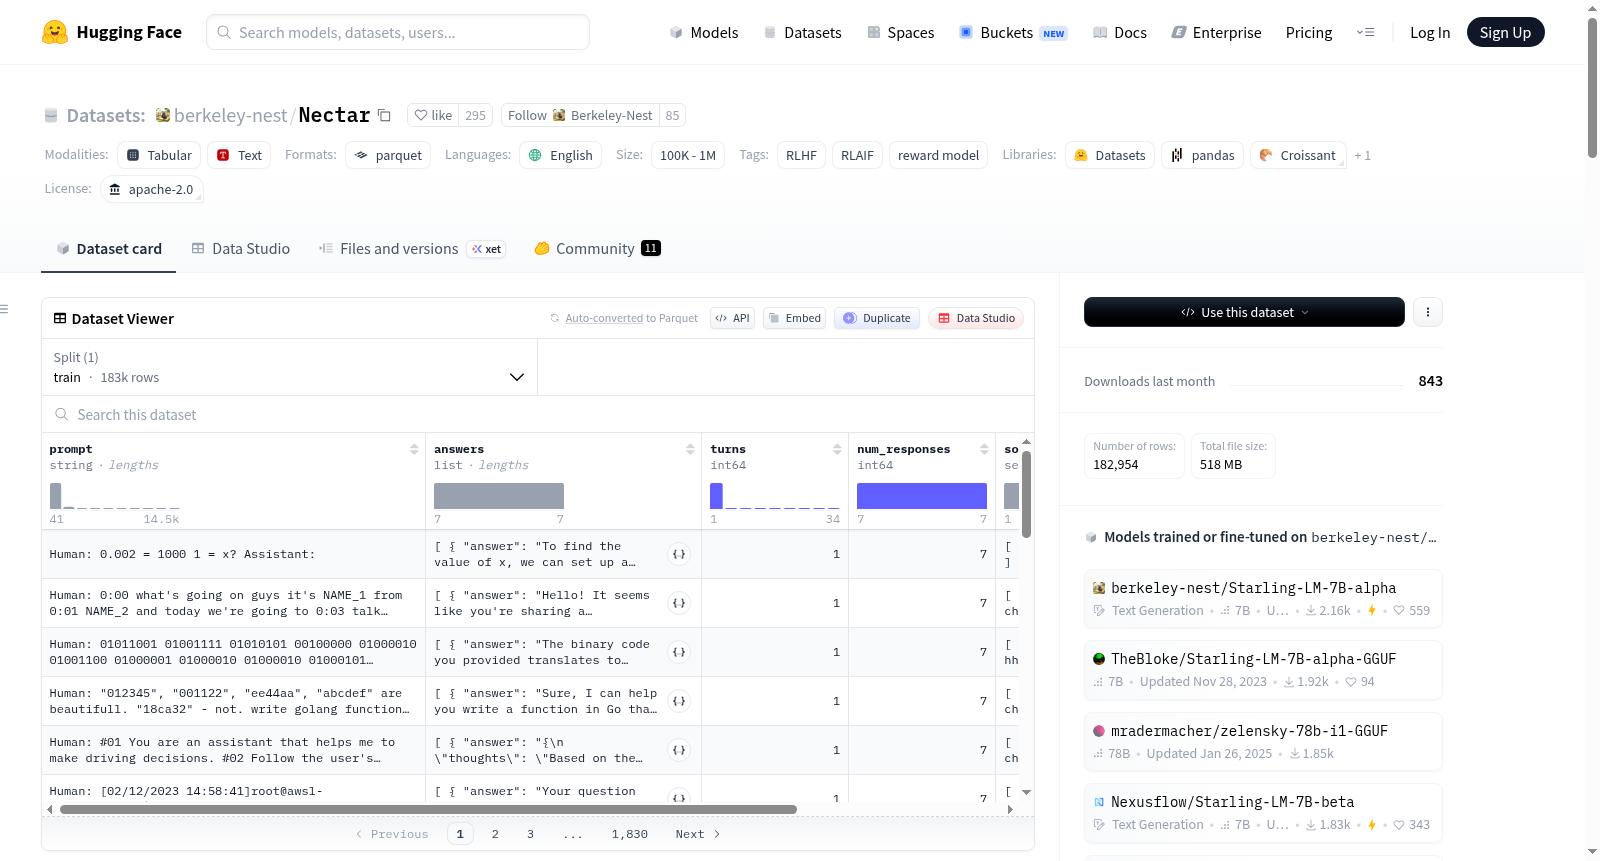Duplicate the dataset
The width and height of the screenshot is (1600, 861).
click(877, 318)
